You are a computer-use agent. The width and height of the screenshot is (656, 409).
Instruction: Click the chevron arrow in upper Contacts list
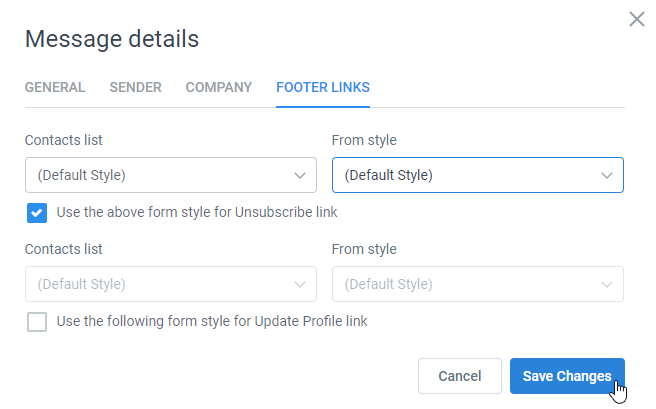300,176
